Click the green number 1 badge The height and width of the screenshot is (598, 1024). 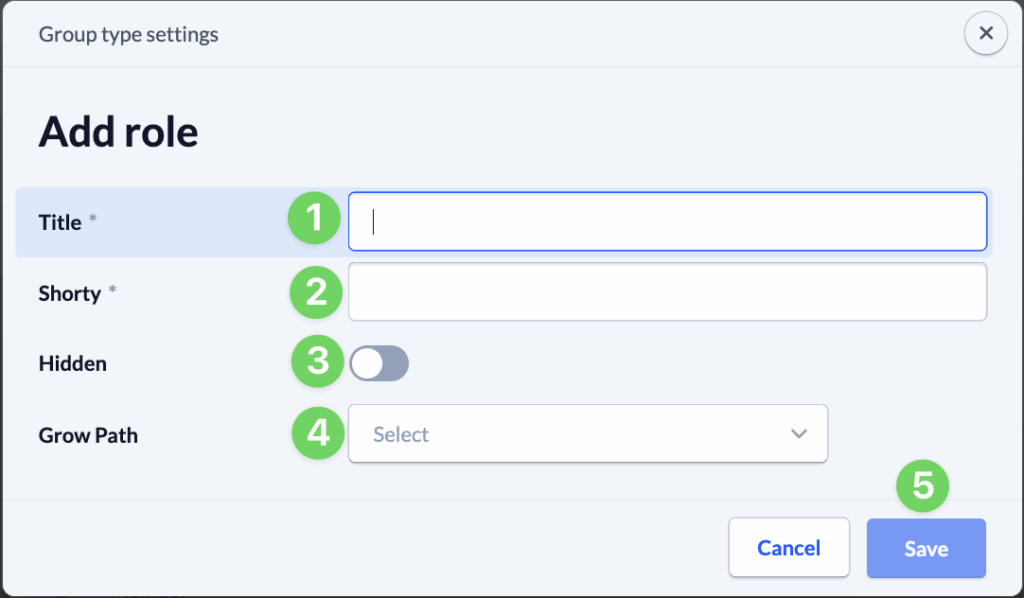pos(315,219)
